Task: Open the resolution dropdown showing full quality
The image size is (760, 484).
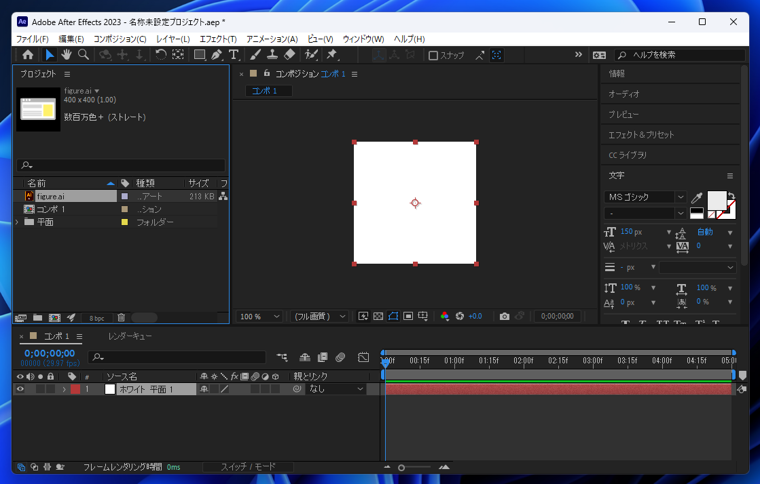Action: (319, 316)
